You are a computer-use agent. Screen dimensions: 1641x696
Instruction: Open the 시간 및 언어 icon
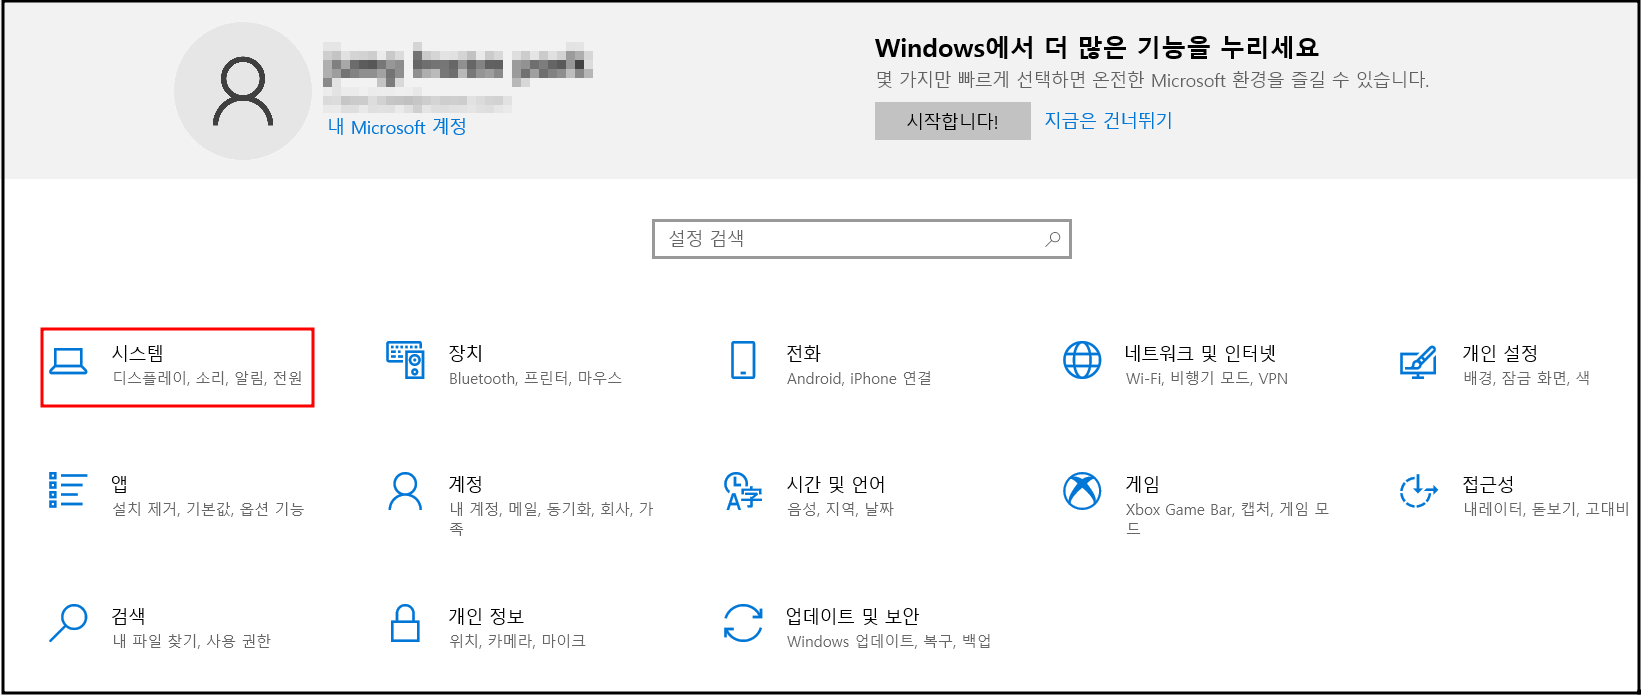pos(743,491)
